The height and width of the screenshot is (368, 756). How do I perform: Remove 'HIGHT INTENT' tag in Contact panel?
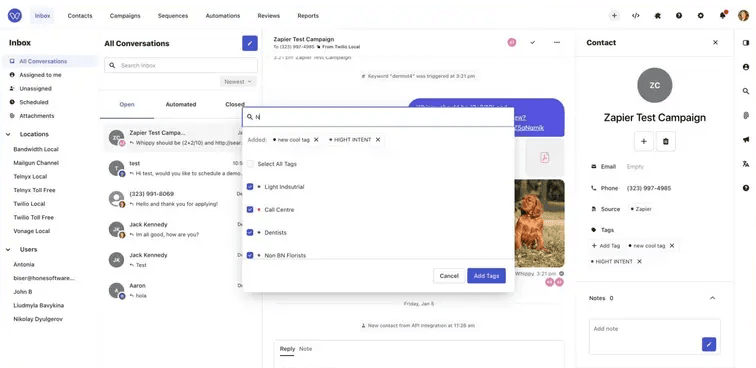click(x=640, y=261)
